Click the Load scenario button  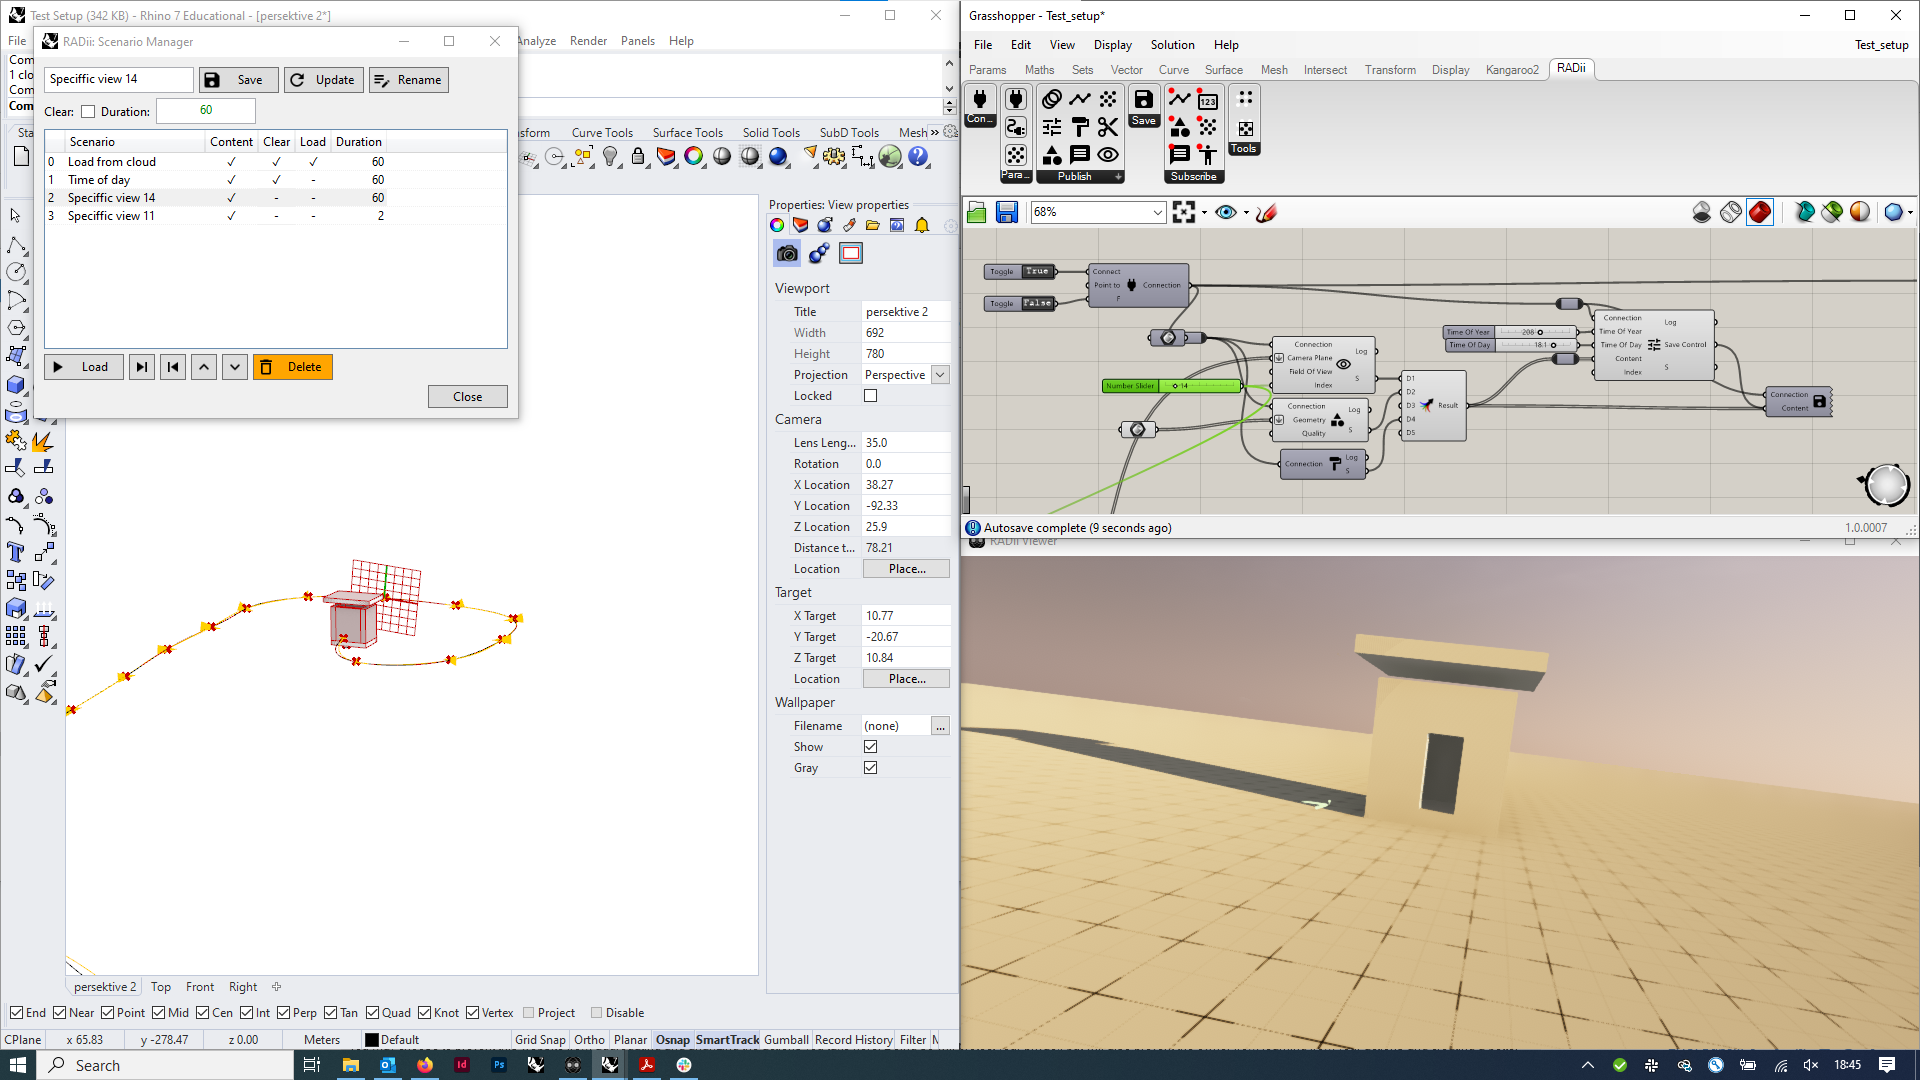[x=84, y=367]
